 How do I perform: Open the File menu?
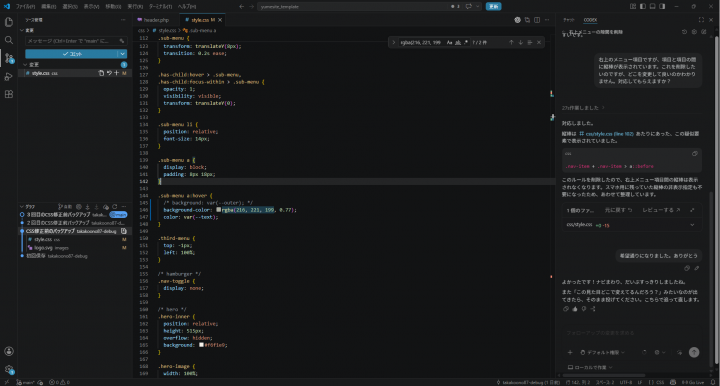(x=25, y=6)
